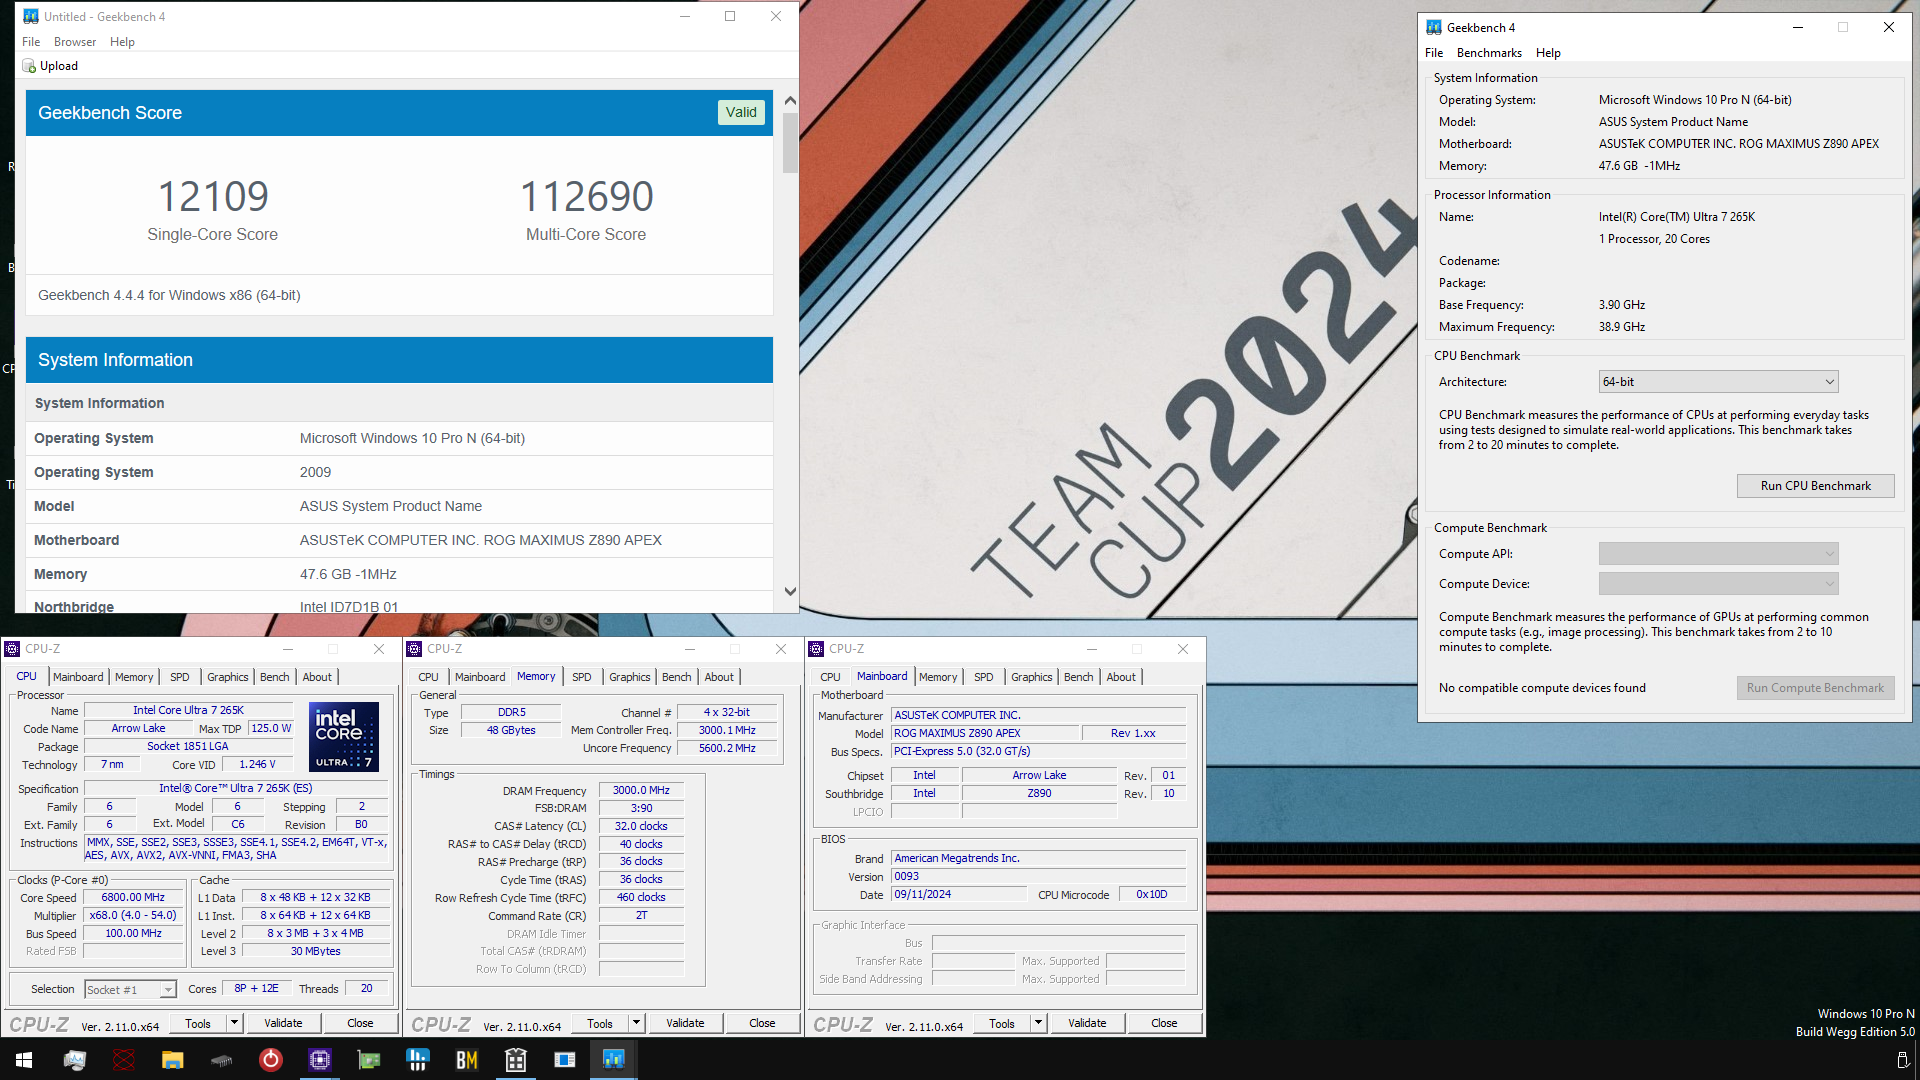Open the Compute Device dropdown
Screen dimensions: 1920x1080
[1718, 584]
